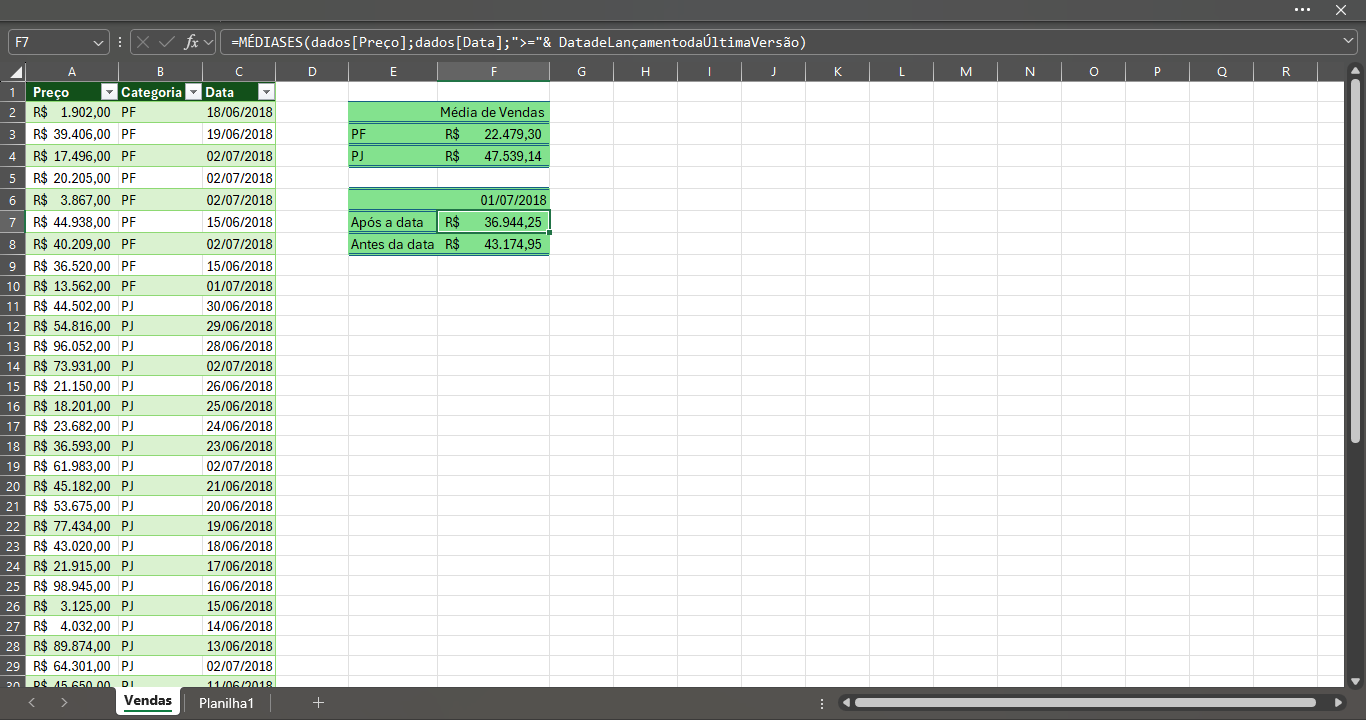The height and width of the screenshot is (720, 1366).
Task: Select date cell 30/06/2018
Action: (x=239, y=306)
